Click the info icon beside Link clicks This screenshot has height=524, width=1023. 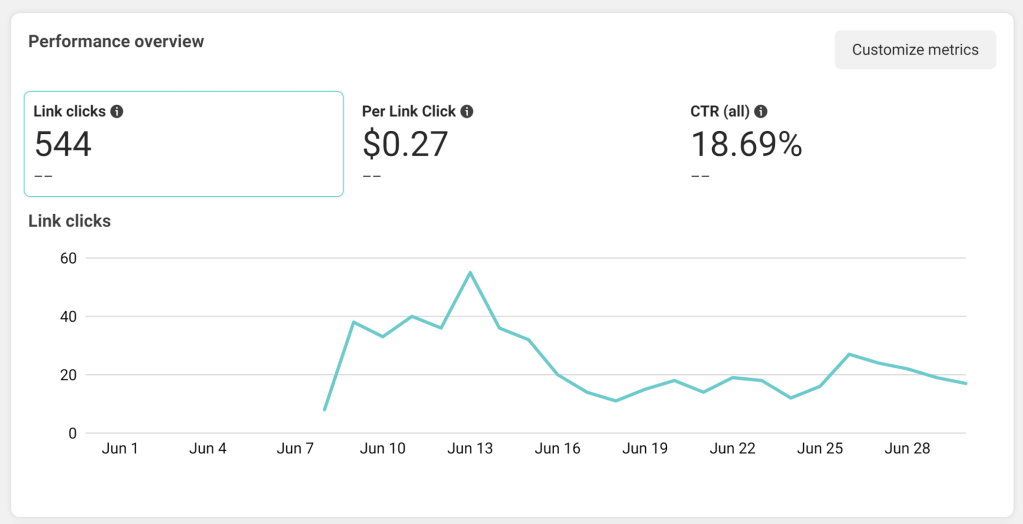(x=117, y=111)
